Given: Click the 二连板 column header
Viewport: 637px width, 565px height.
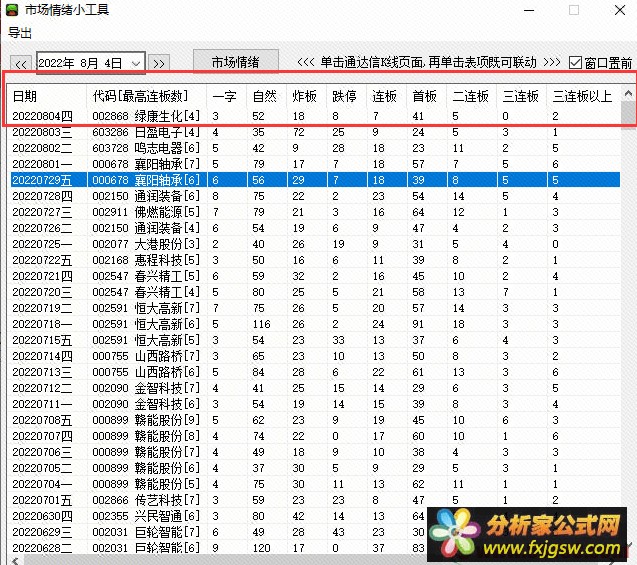Looking at the screenshot, I should [471, 96].
